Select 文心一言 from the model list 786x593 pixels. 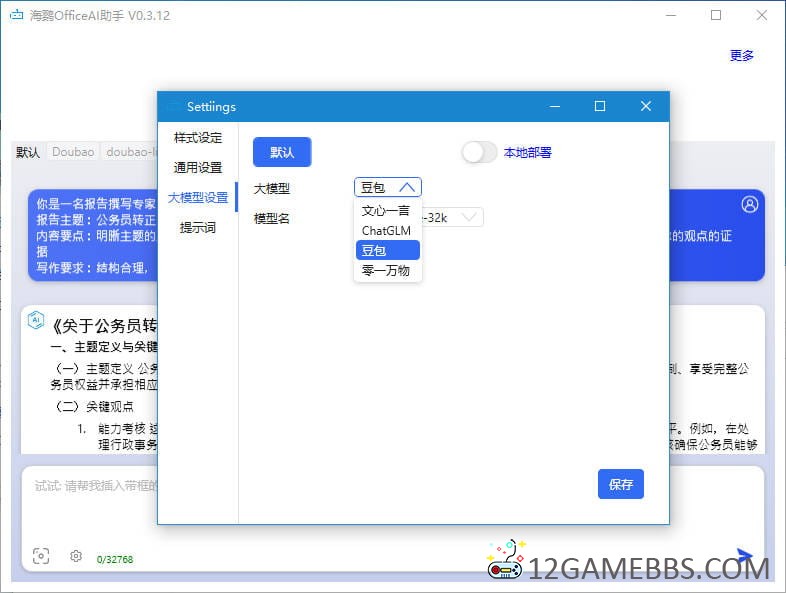(x=387, y=210)
